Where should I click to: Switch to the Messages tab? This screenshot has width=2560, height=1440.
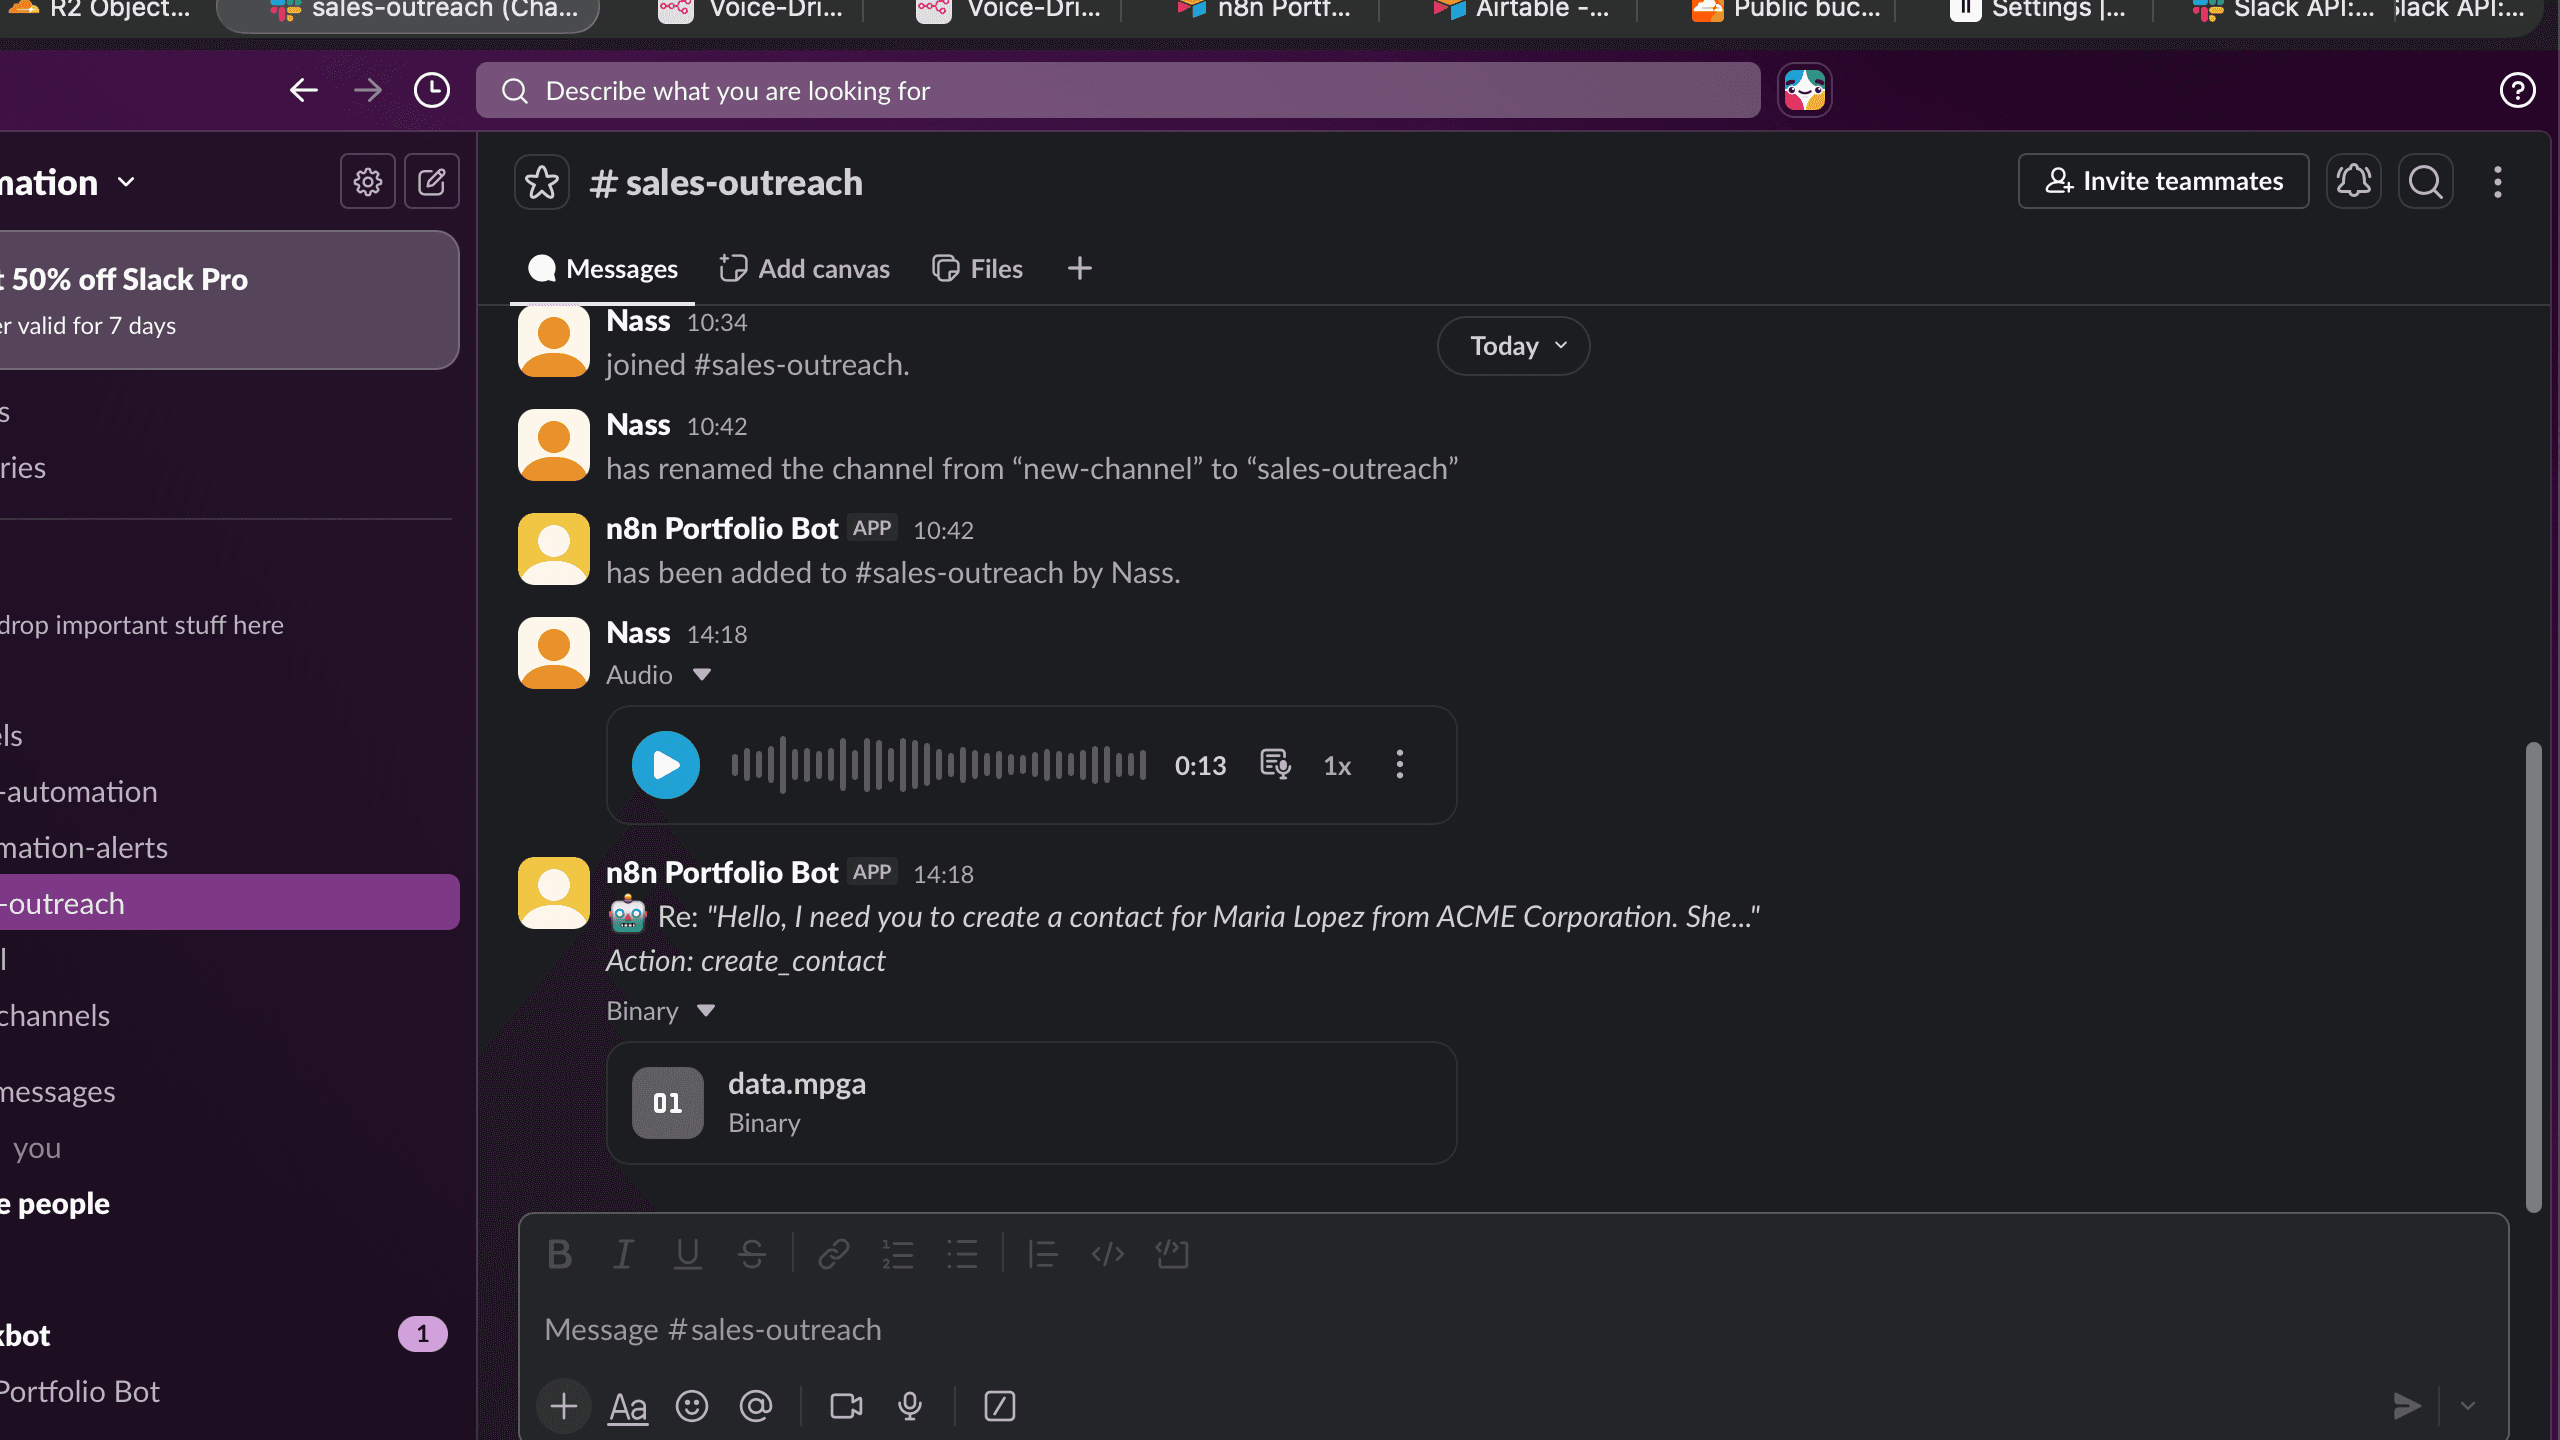tap(603, 269)
